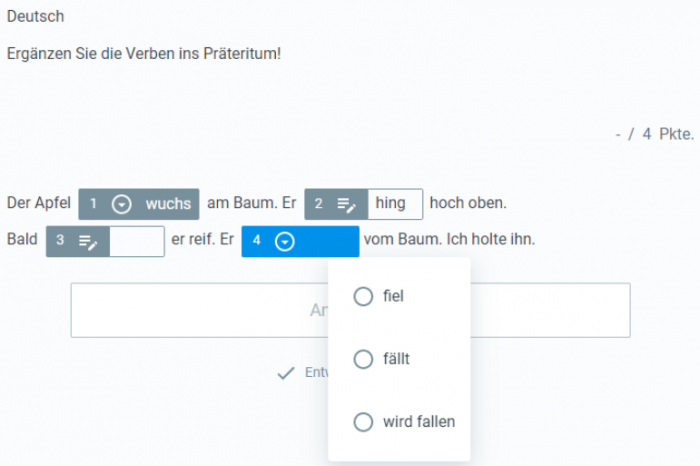The width and height of the screenshot is (700, 466).
Task: Click the number 2 badge beside hing
Action: coord(318,204)
